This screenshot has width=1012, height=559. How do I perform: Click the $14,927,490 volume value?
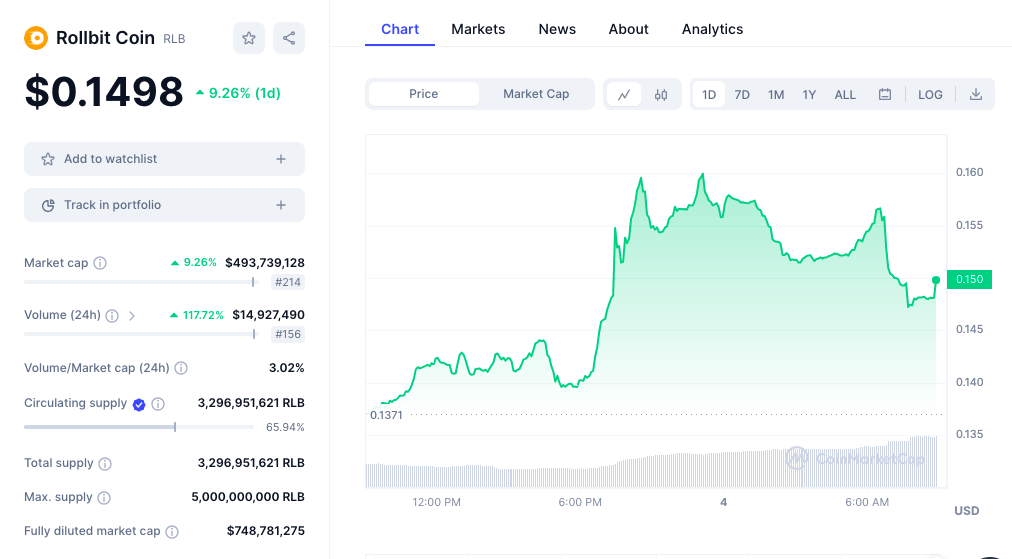pos(268,315)
